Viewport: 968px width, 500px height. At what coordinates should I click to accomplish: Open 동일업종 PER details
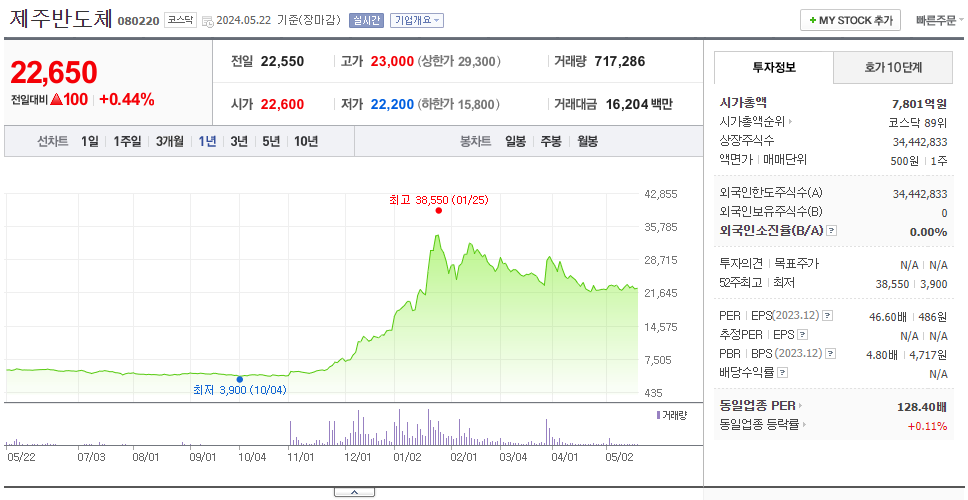coord(761,406)
